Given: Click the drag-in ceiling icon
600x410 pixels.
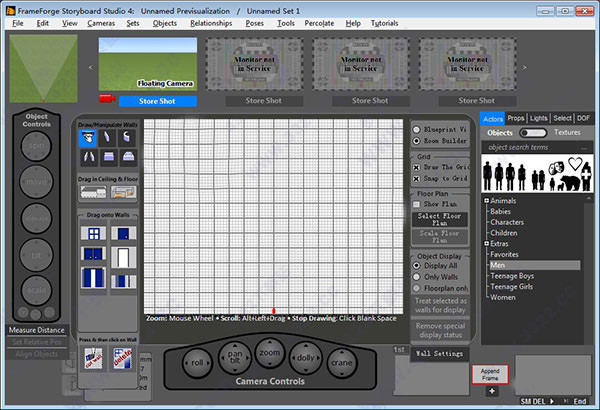Looking at the screenshot, I should click(93, 192).
